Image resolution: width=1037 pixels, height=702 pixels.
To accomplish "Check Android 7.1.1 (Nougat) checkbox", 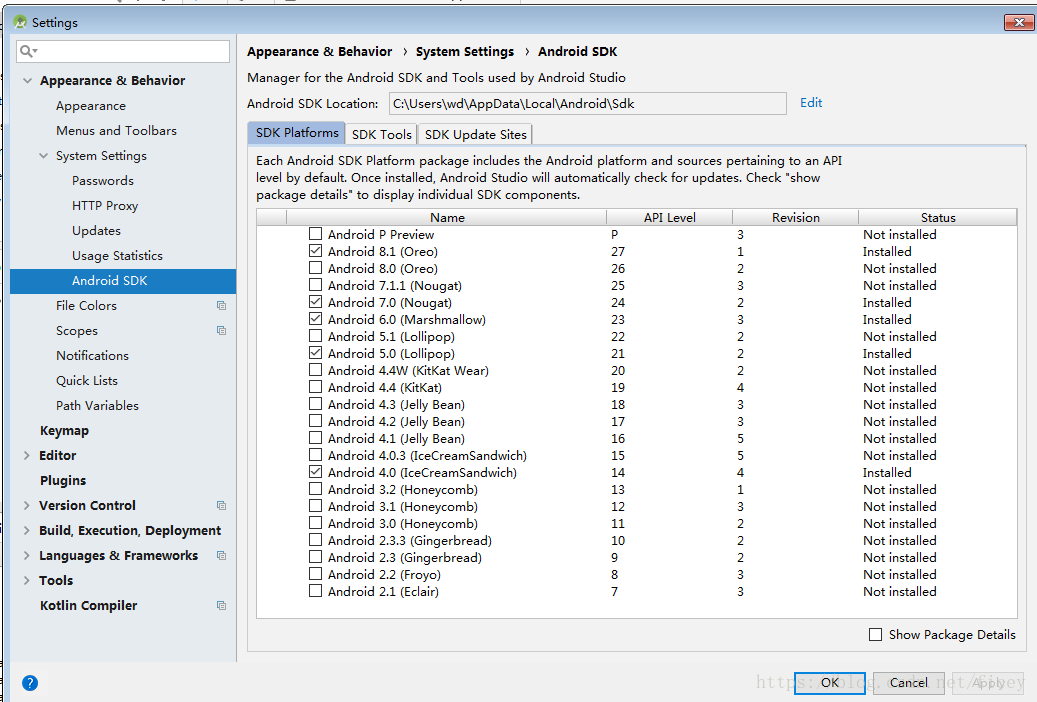I will coord(315,285).
